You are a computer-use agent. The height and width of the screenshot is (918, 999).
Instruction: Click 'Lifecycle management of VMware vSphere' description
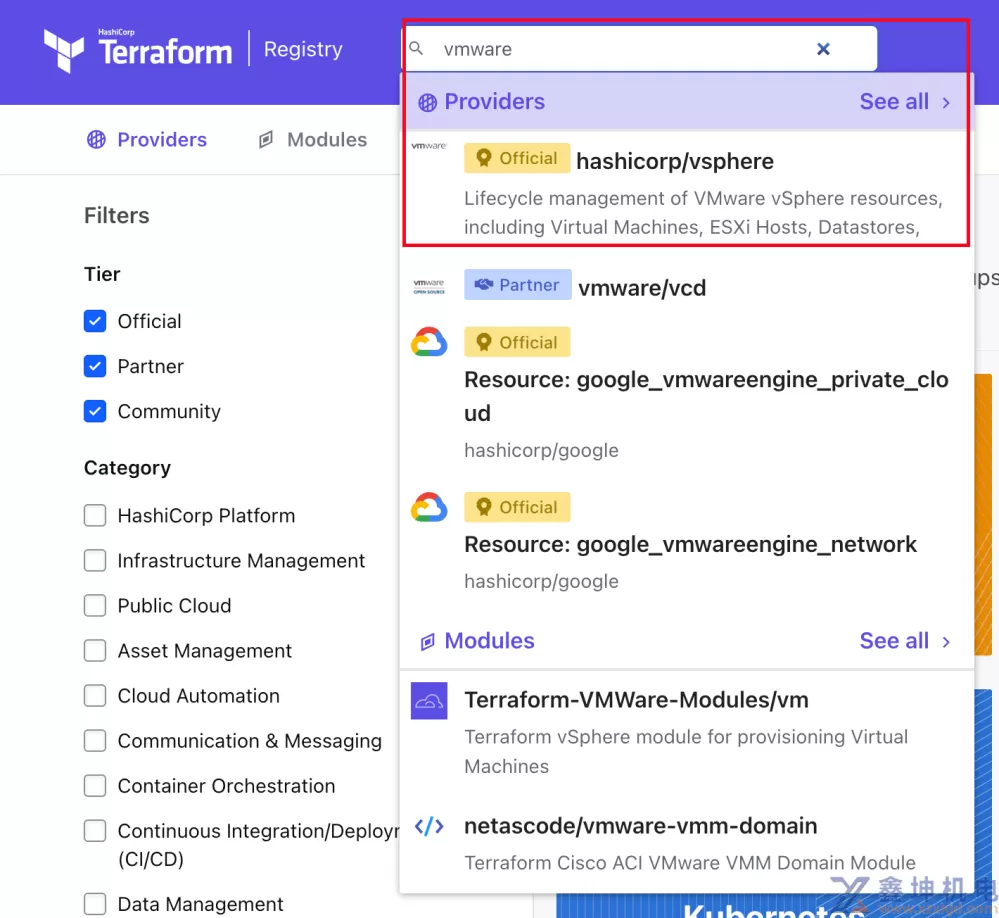(703, 213)
